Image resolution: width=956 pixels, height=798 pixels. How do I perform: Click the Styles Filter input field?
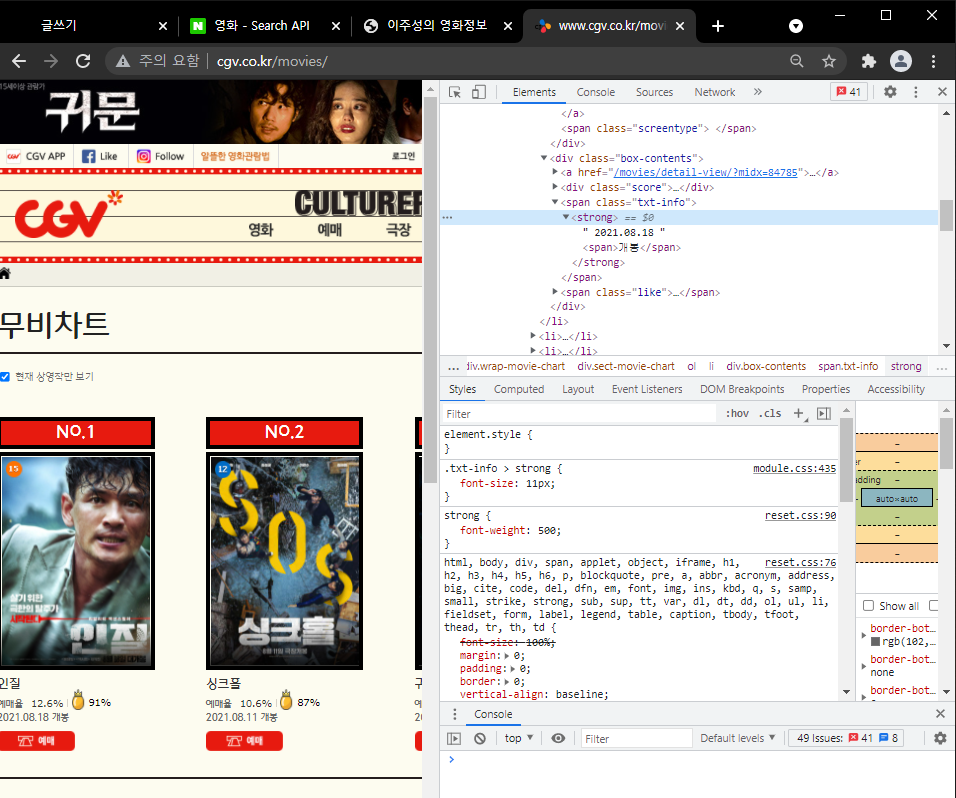(579, 413)
